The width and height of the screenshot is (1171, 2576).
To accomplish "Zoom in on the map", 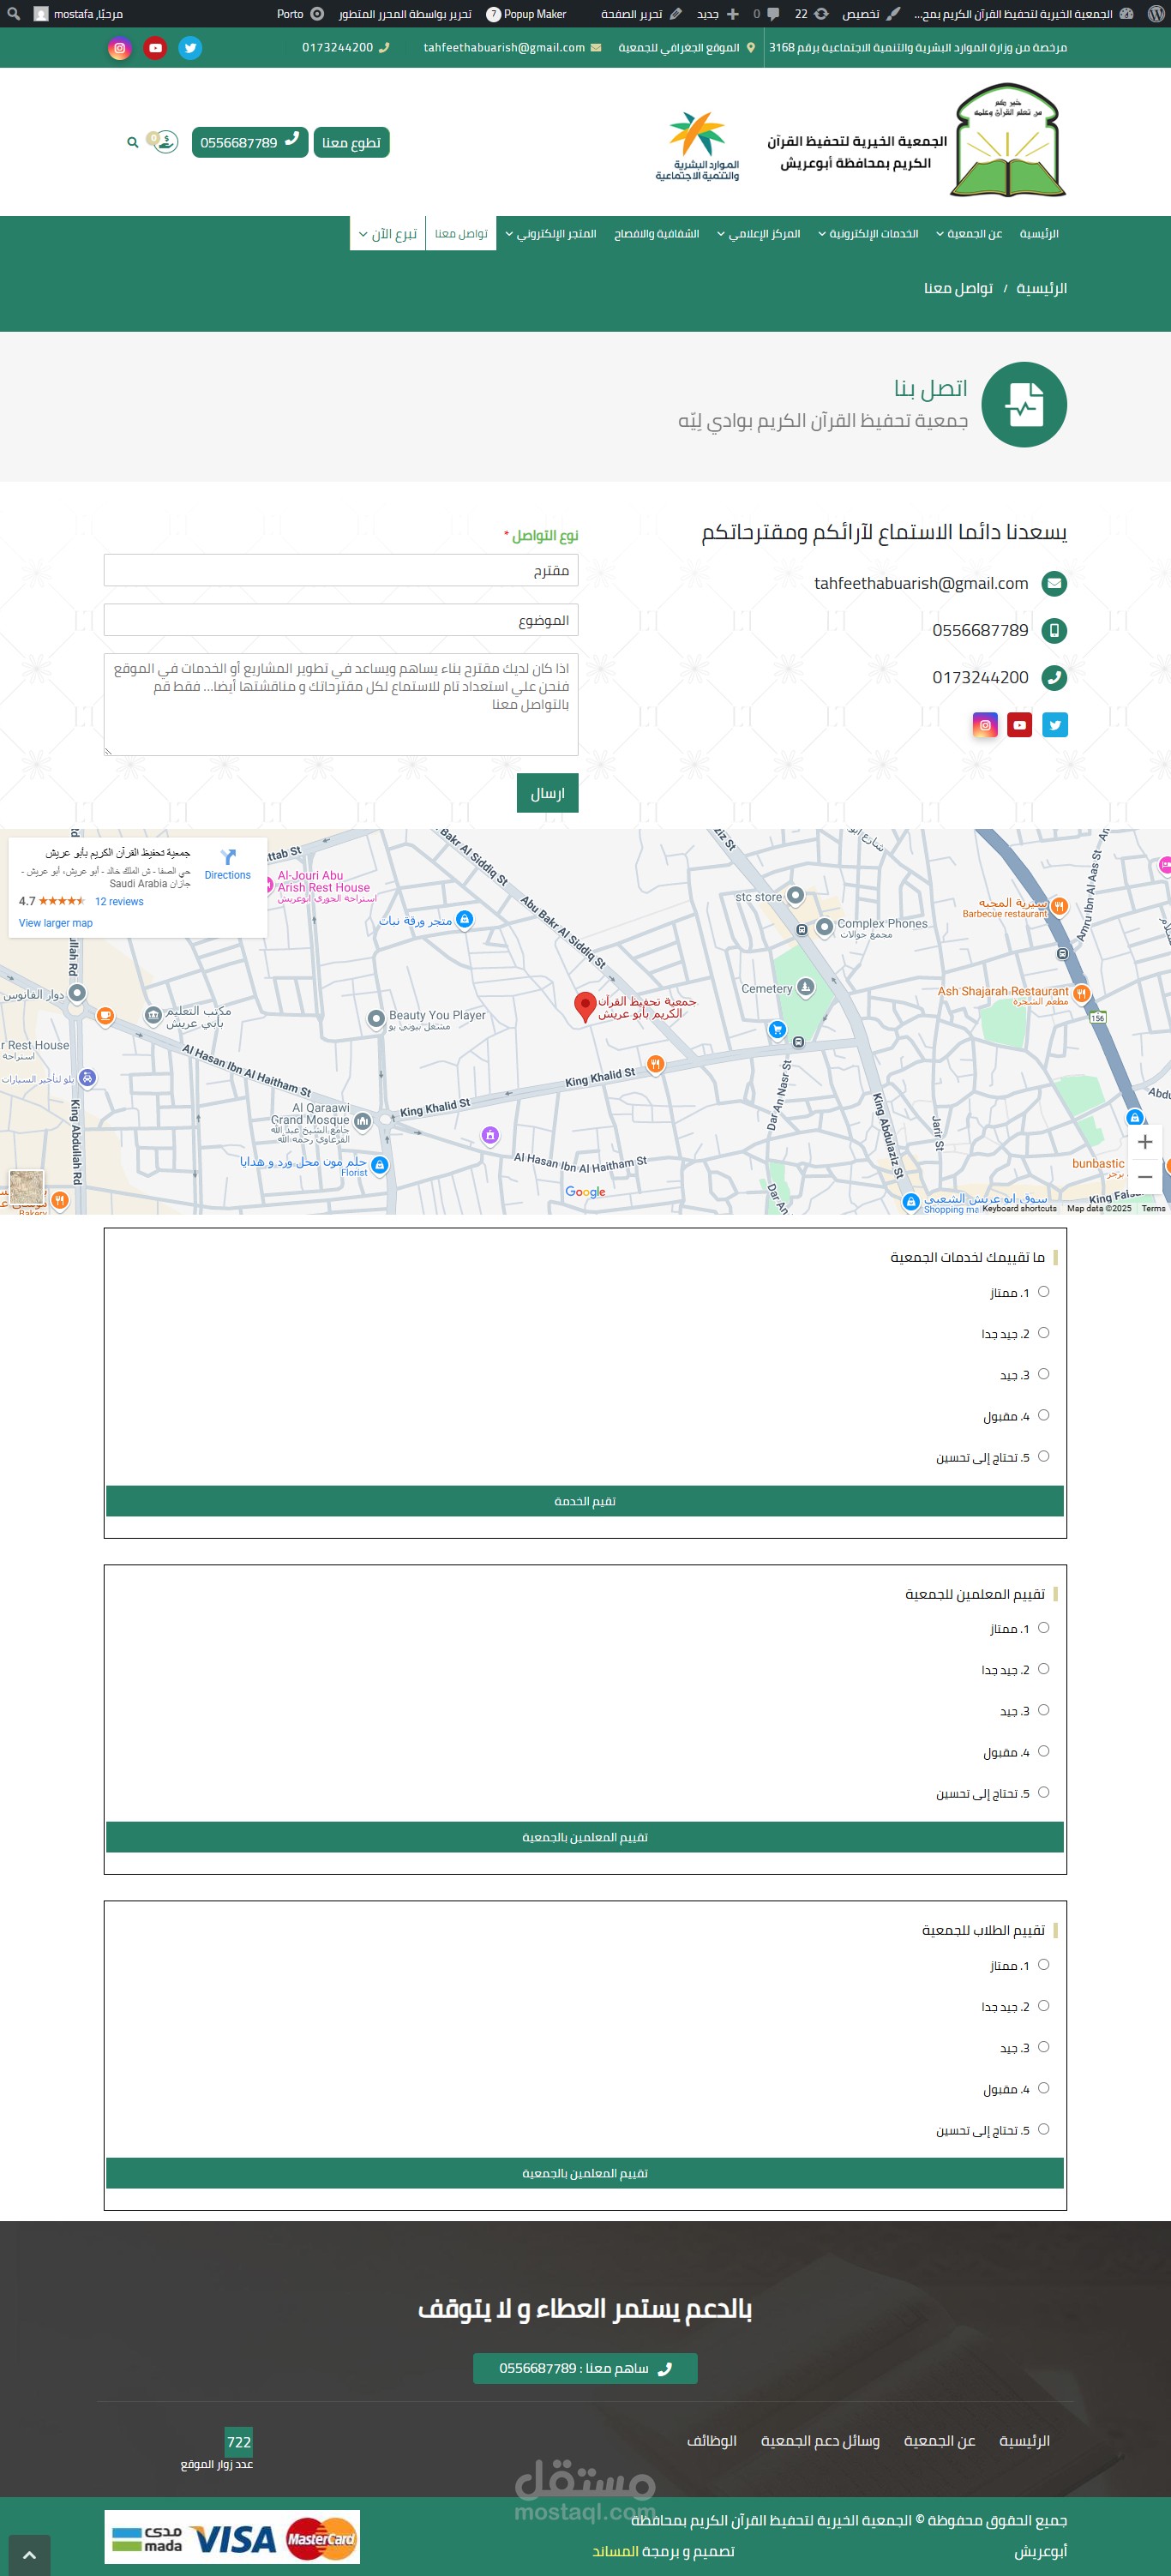I will [1145, 1141].
